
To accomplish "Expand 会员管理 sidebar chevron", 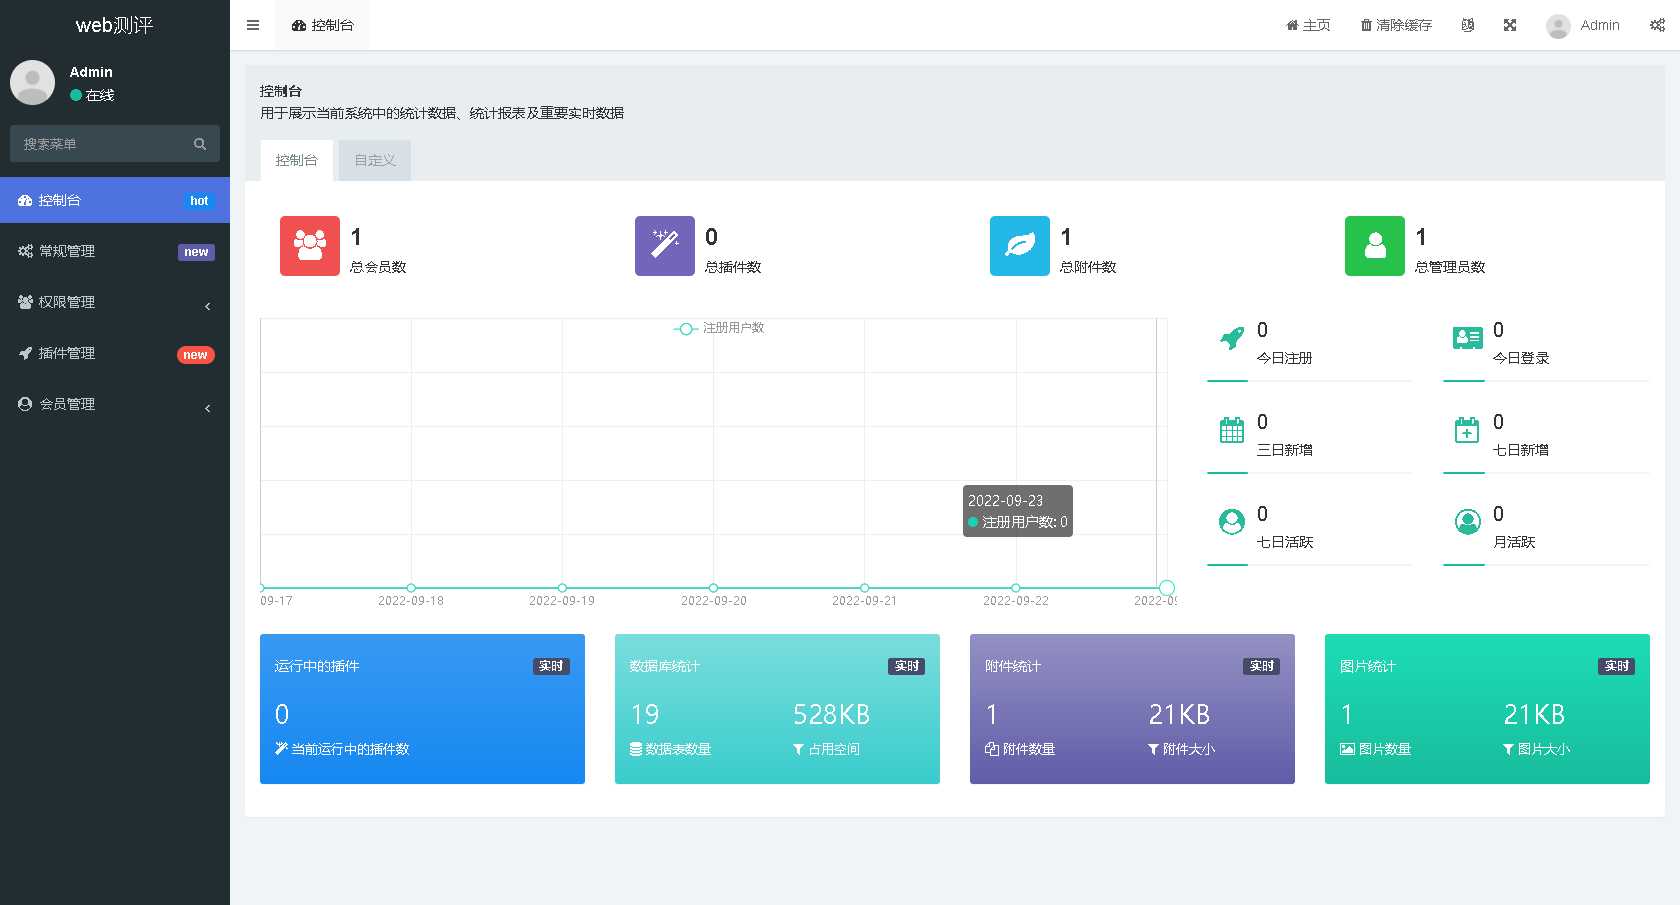I will click(x=207, y=408).
